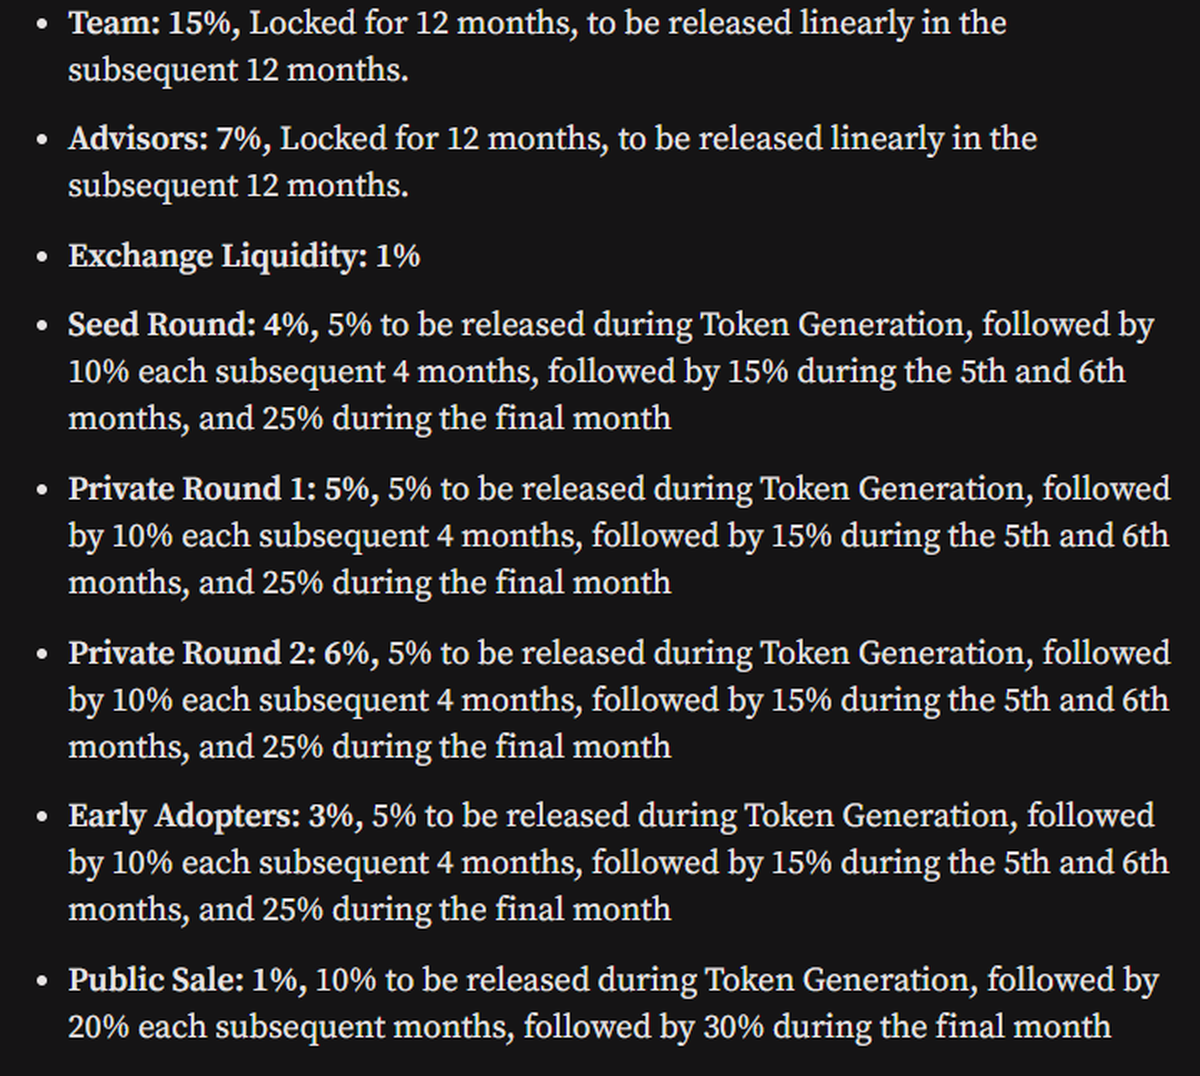Click the "Private Round 2:" label

[192, 653]
